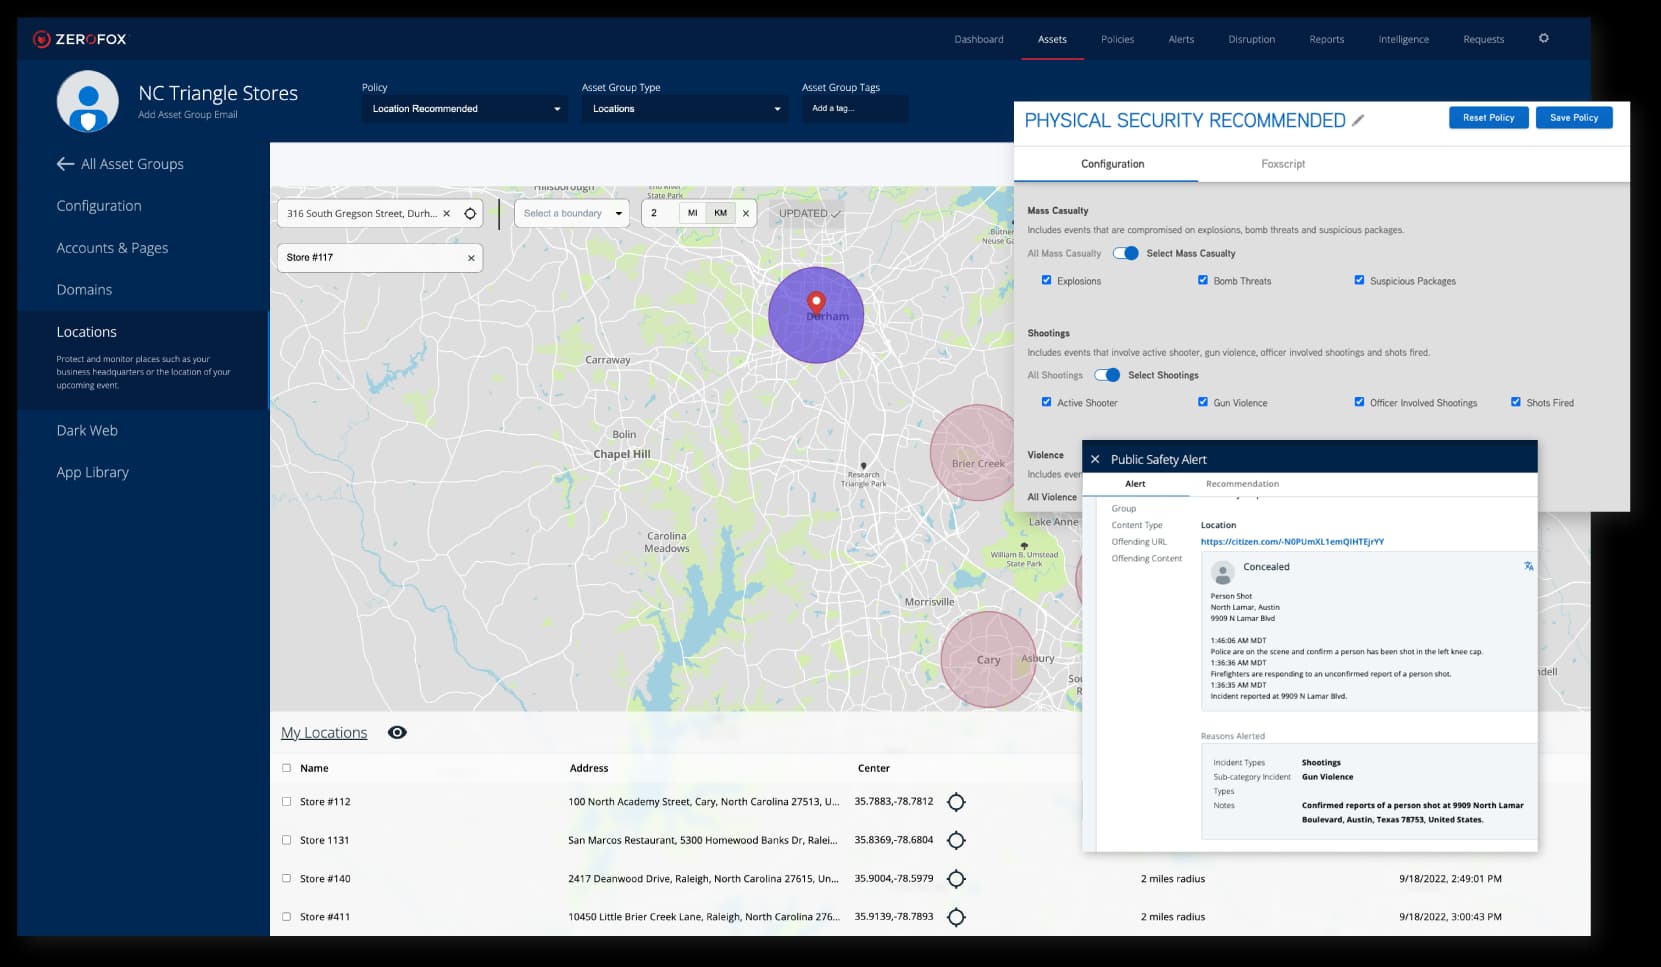Open the settings gear in the top navigation
The image size is (1661, 967).
coord(1543,38)
